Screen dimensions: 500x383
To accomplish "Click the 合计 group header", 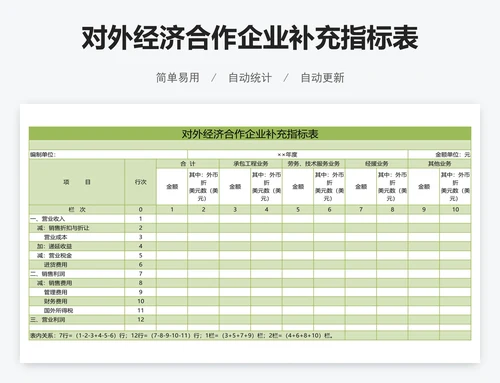I will click(x=188, y=164).
